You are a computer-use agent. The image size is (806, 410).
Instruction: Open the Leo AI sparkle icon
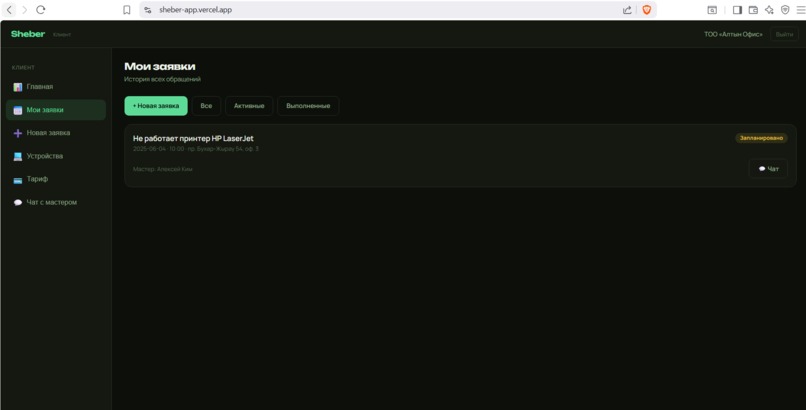769,10
